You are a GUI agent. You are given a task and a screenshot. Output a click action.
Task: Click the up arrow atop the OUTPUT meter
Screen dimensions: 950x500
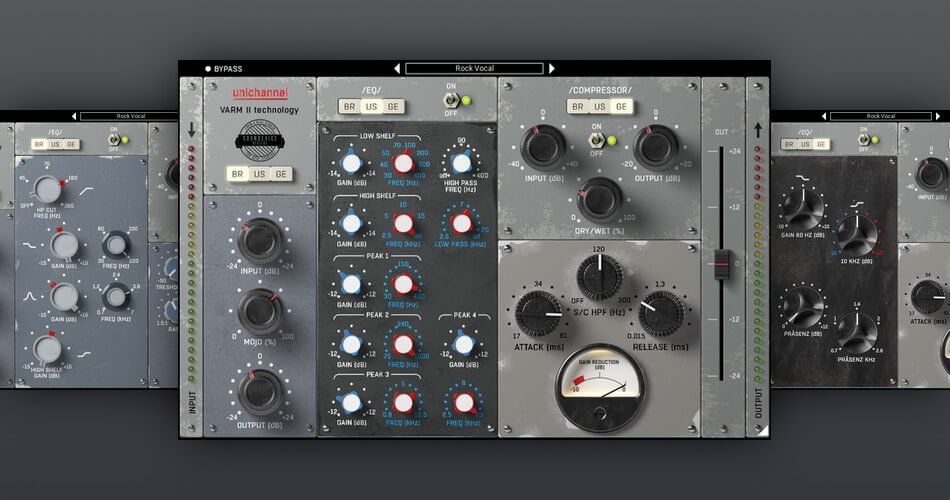point(757,129)
